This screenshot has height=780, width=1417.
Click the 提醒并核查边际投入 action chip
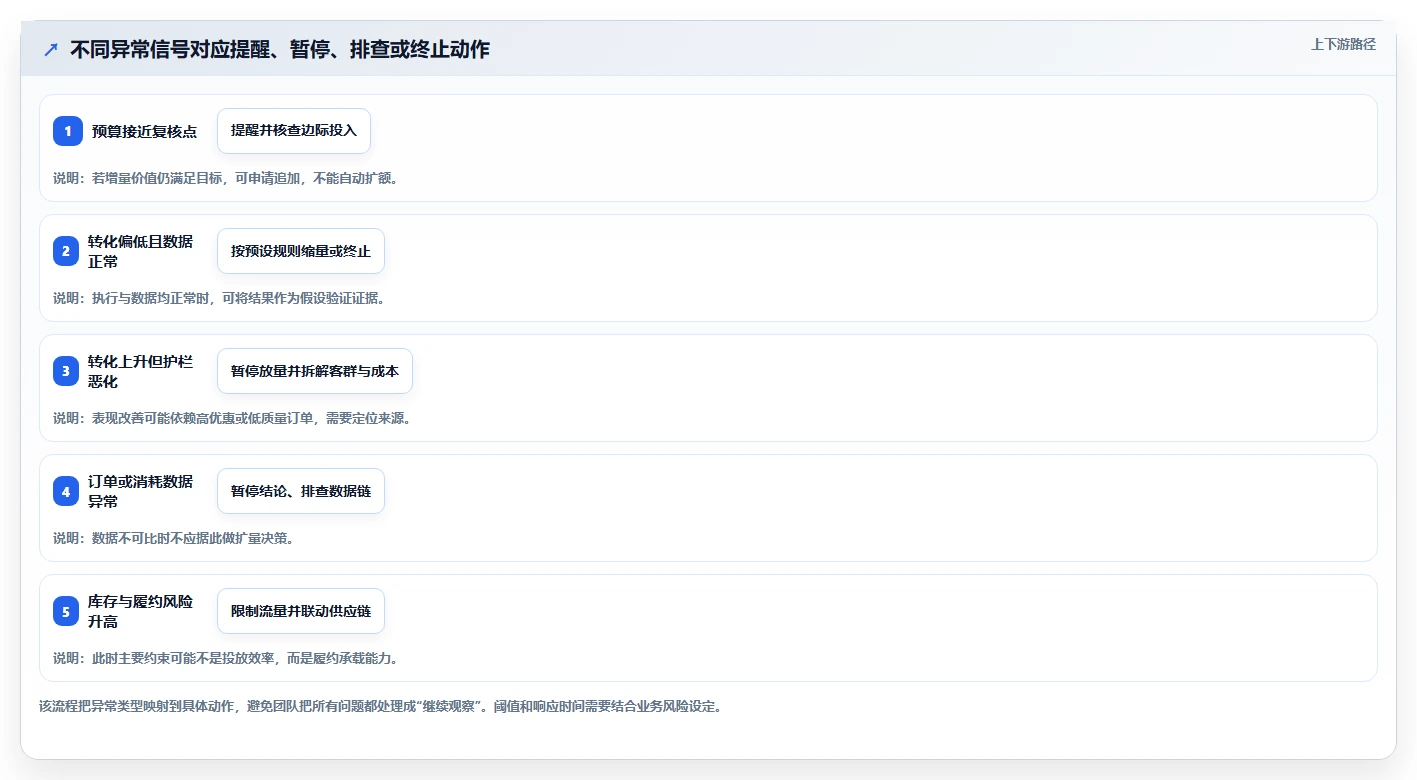click(294, 131)
